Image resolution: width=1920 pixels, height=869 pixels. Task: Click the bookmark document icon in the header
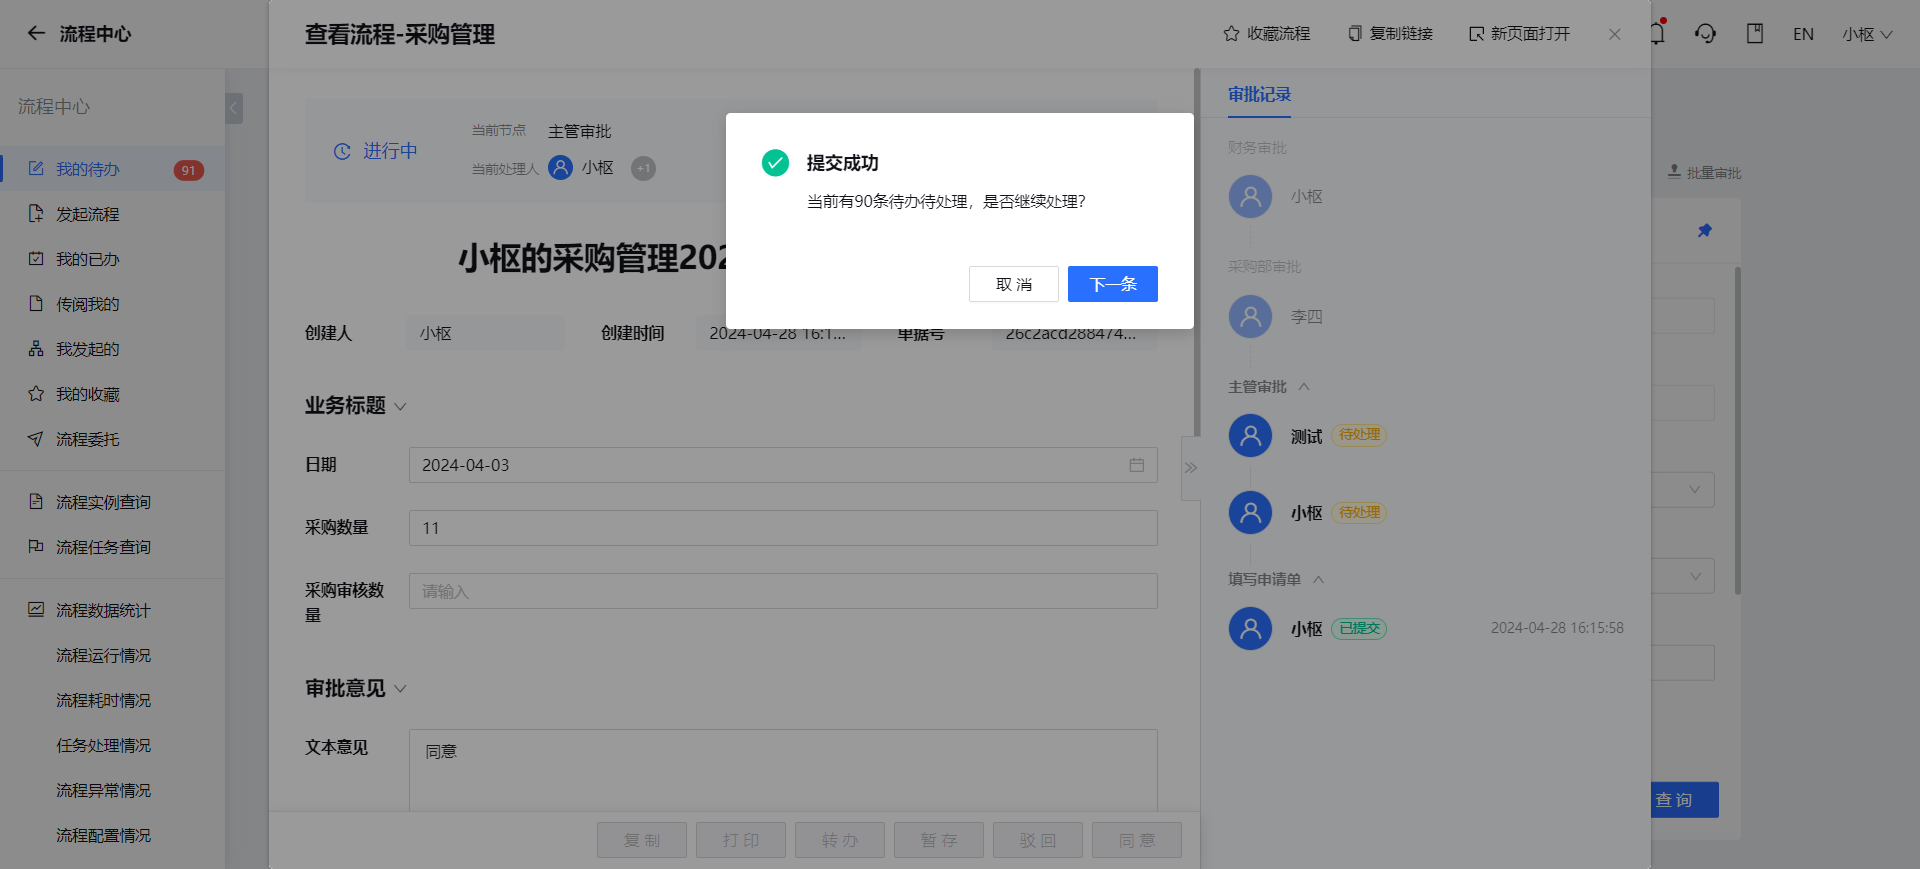click(x=1755, y=34)
